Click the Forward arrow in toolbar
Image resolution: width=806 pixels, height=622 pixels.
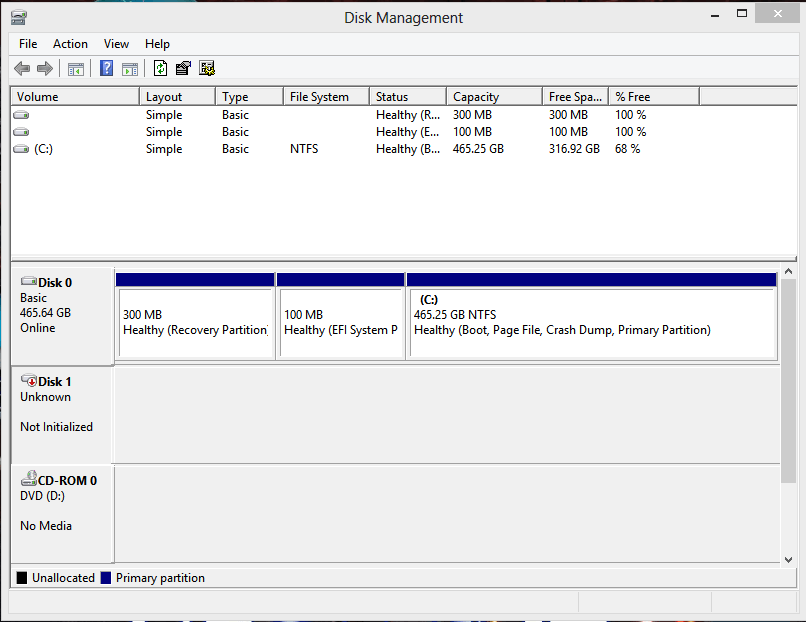[x=45, y=69]
